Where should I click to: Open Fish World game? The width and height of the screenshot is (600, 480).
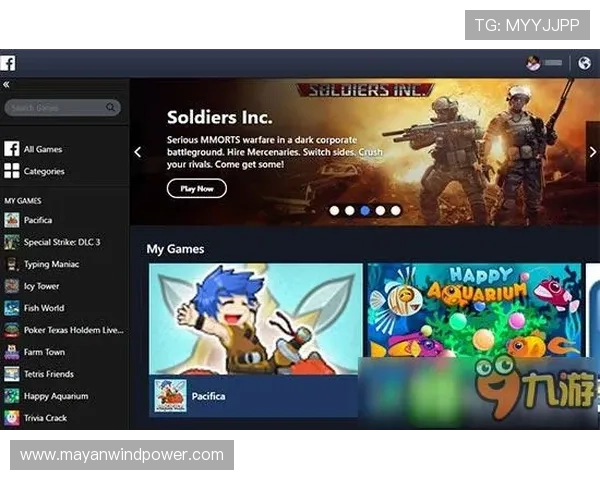[44, 308]
